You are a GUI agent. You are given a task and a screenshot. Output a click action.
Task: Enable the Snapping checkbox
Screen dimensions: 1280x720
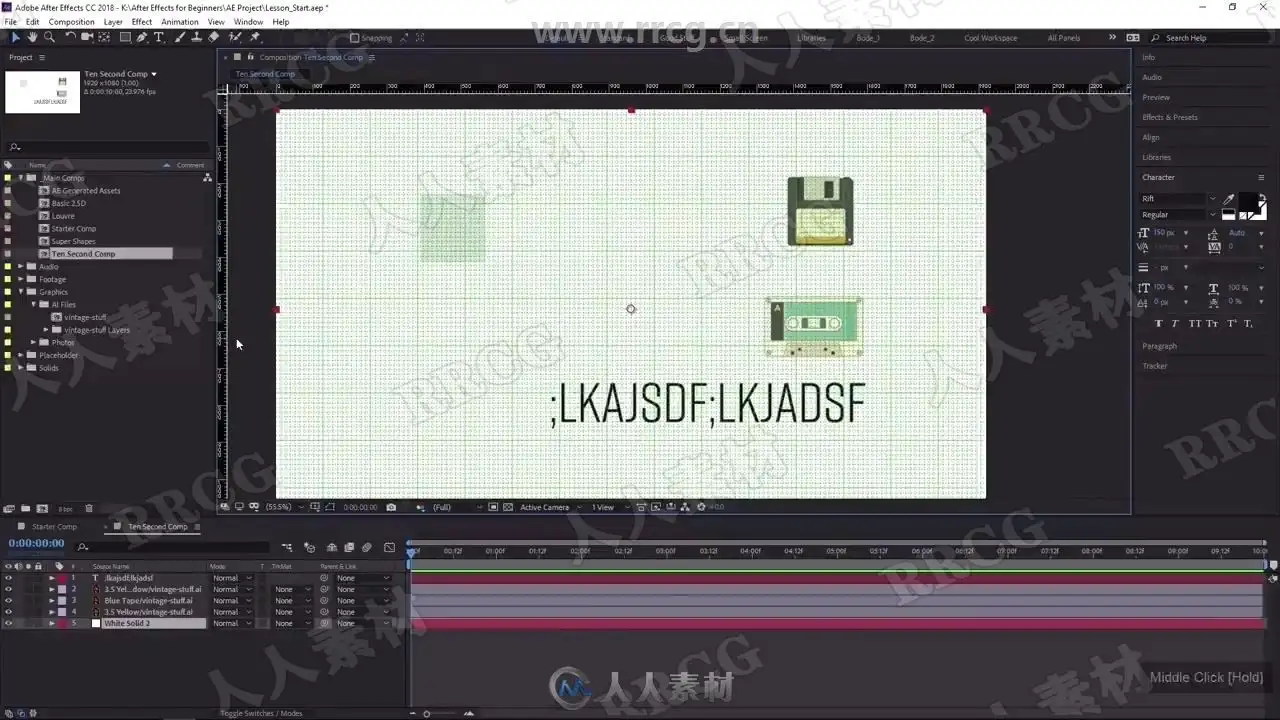click(x=355, y=38)
